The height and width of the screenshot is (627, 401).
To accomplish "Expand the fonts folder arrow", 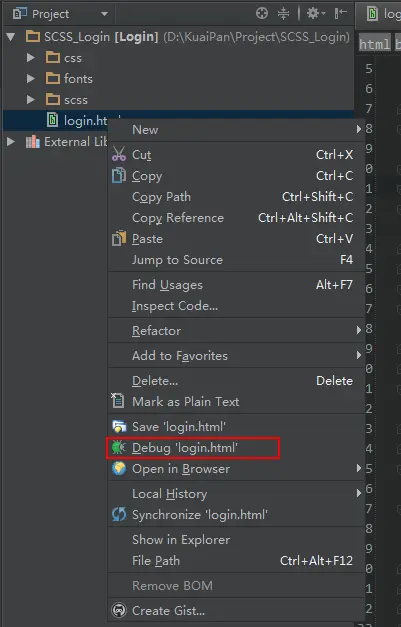I will click(x=30, y=78).
